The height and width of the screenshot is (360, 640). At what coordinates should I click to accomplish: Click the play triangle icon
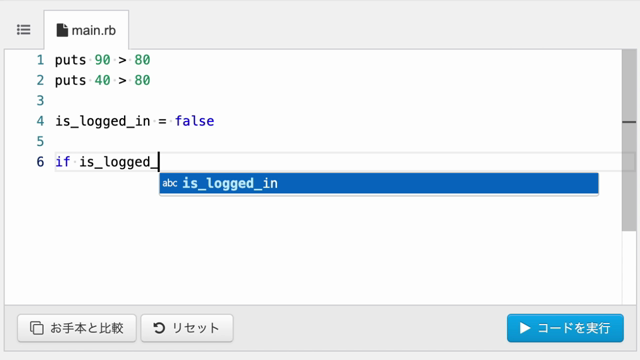pos(525,328)
